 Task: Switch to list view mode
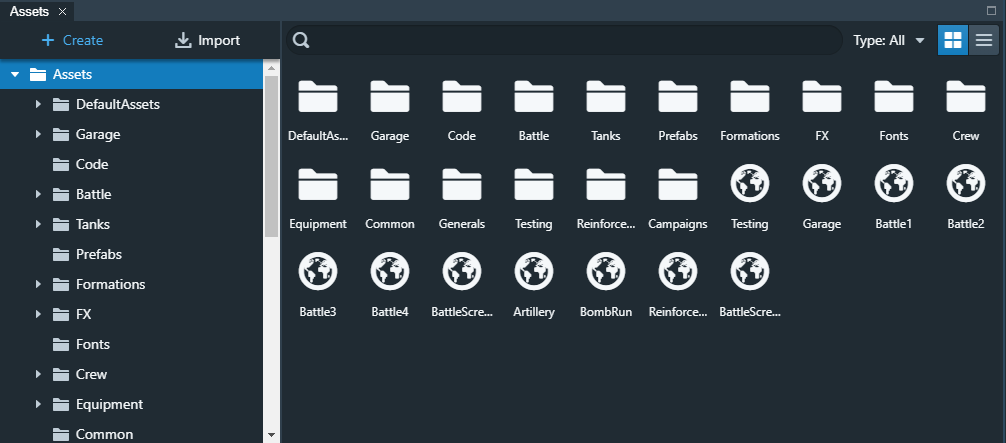pyautogui.click(x=984, y=40)
